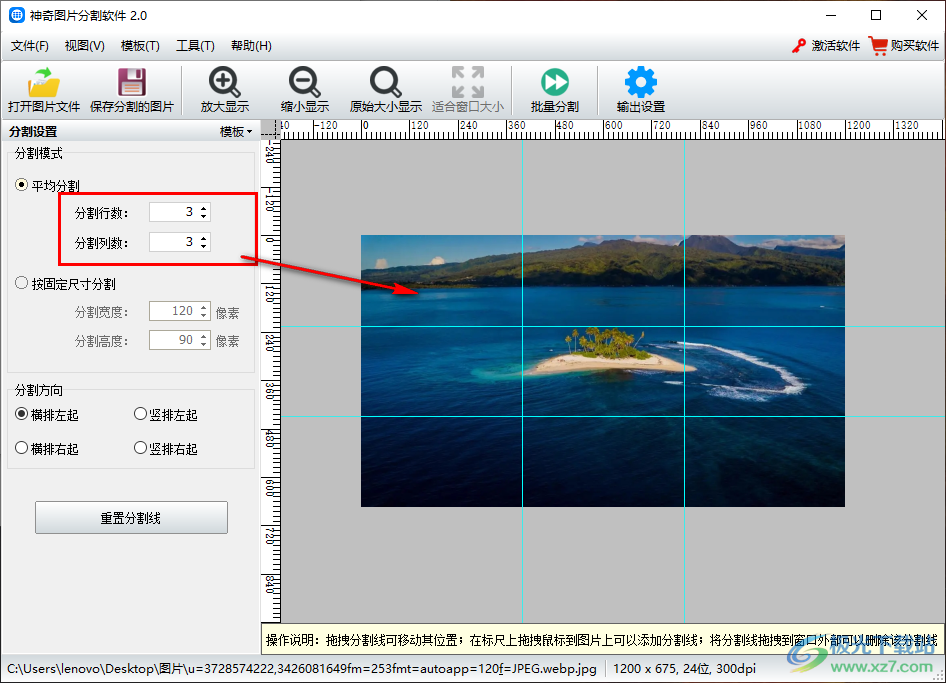Click the 分割设置 panel title

[x=33, y=132]
